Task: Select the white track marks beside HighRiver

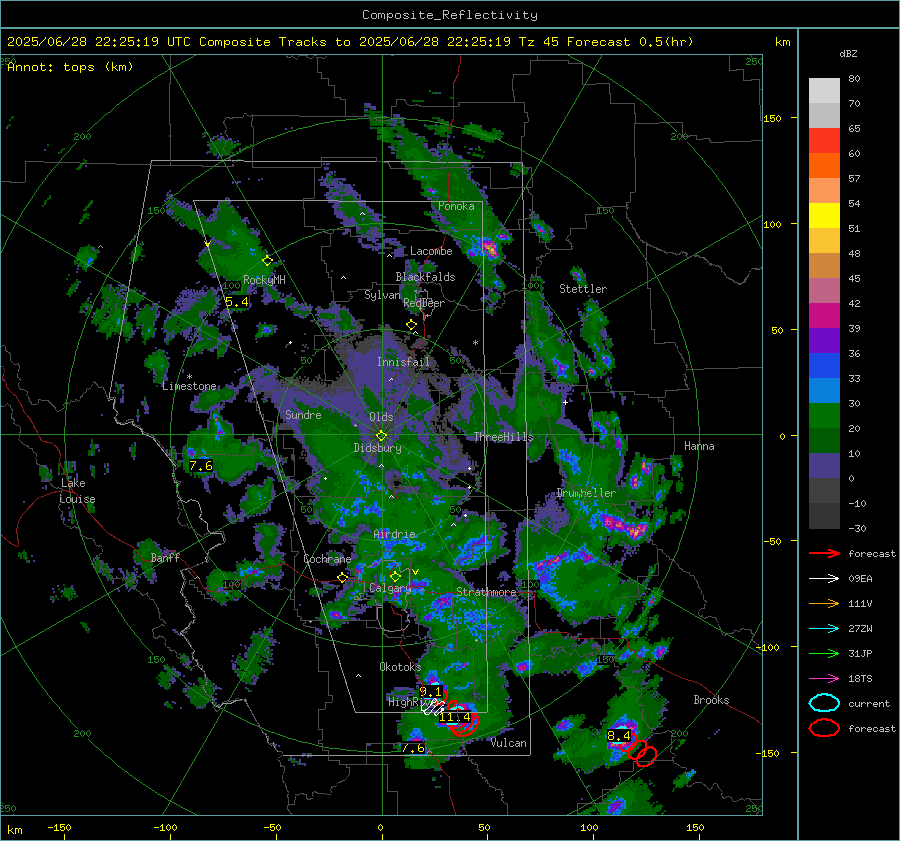Action: [x=433, y=707]
